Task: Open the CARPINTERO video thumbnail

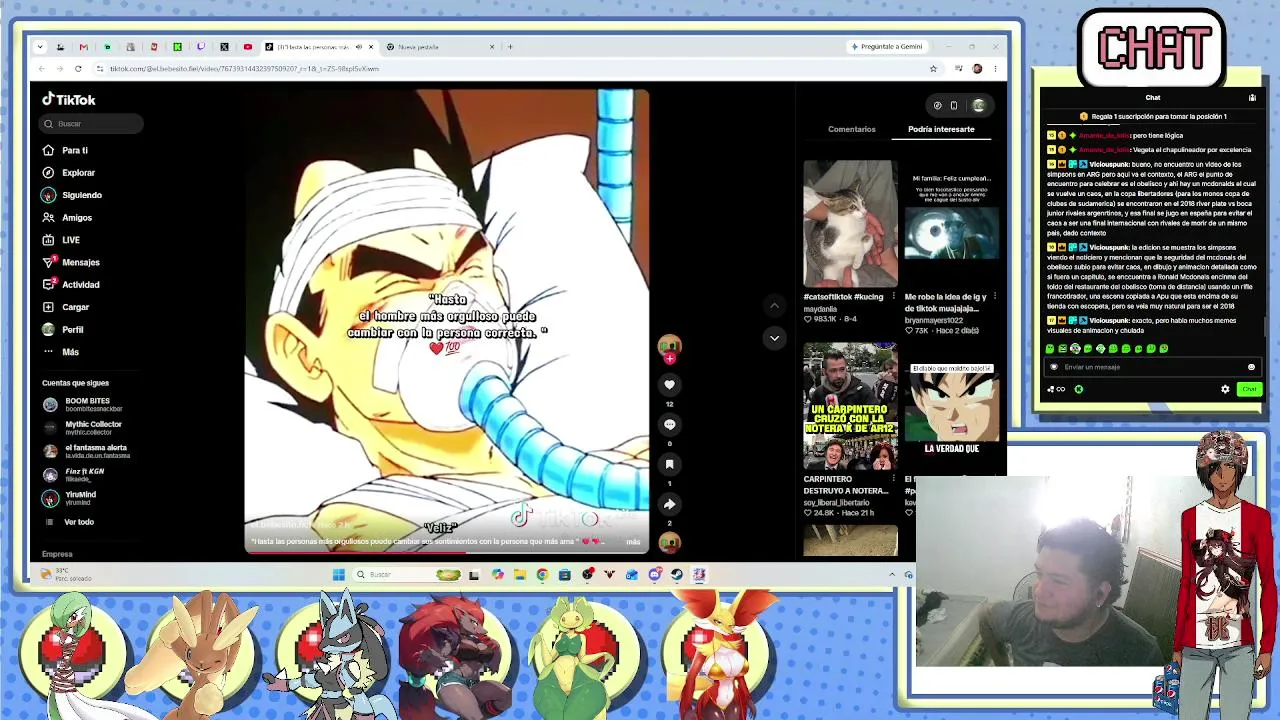Action: pos(850,406)
